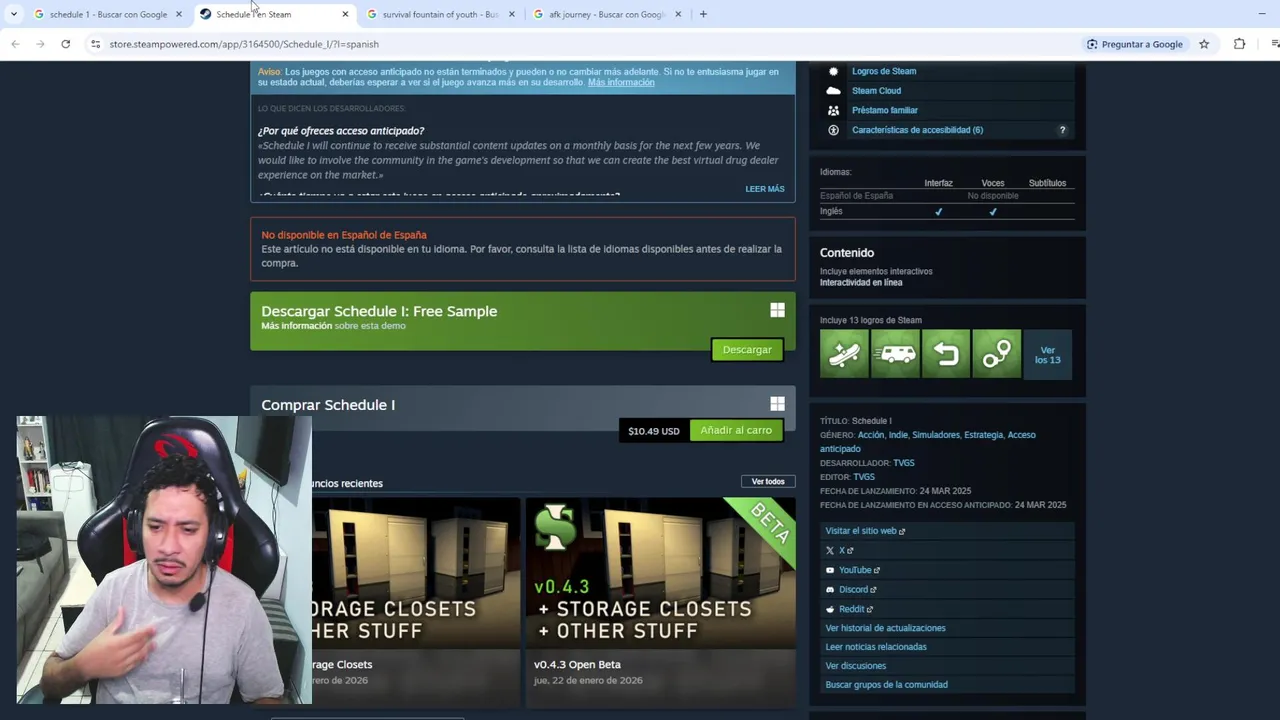Click the browser forward arrow
The height and width of the screenshot is (720, 1280).
tap(40, 44)
